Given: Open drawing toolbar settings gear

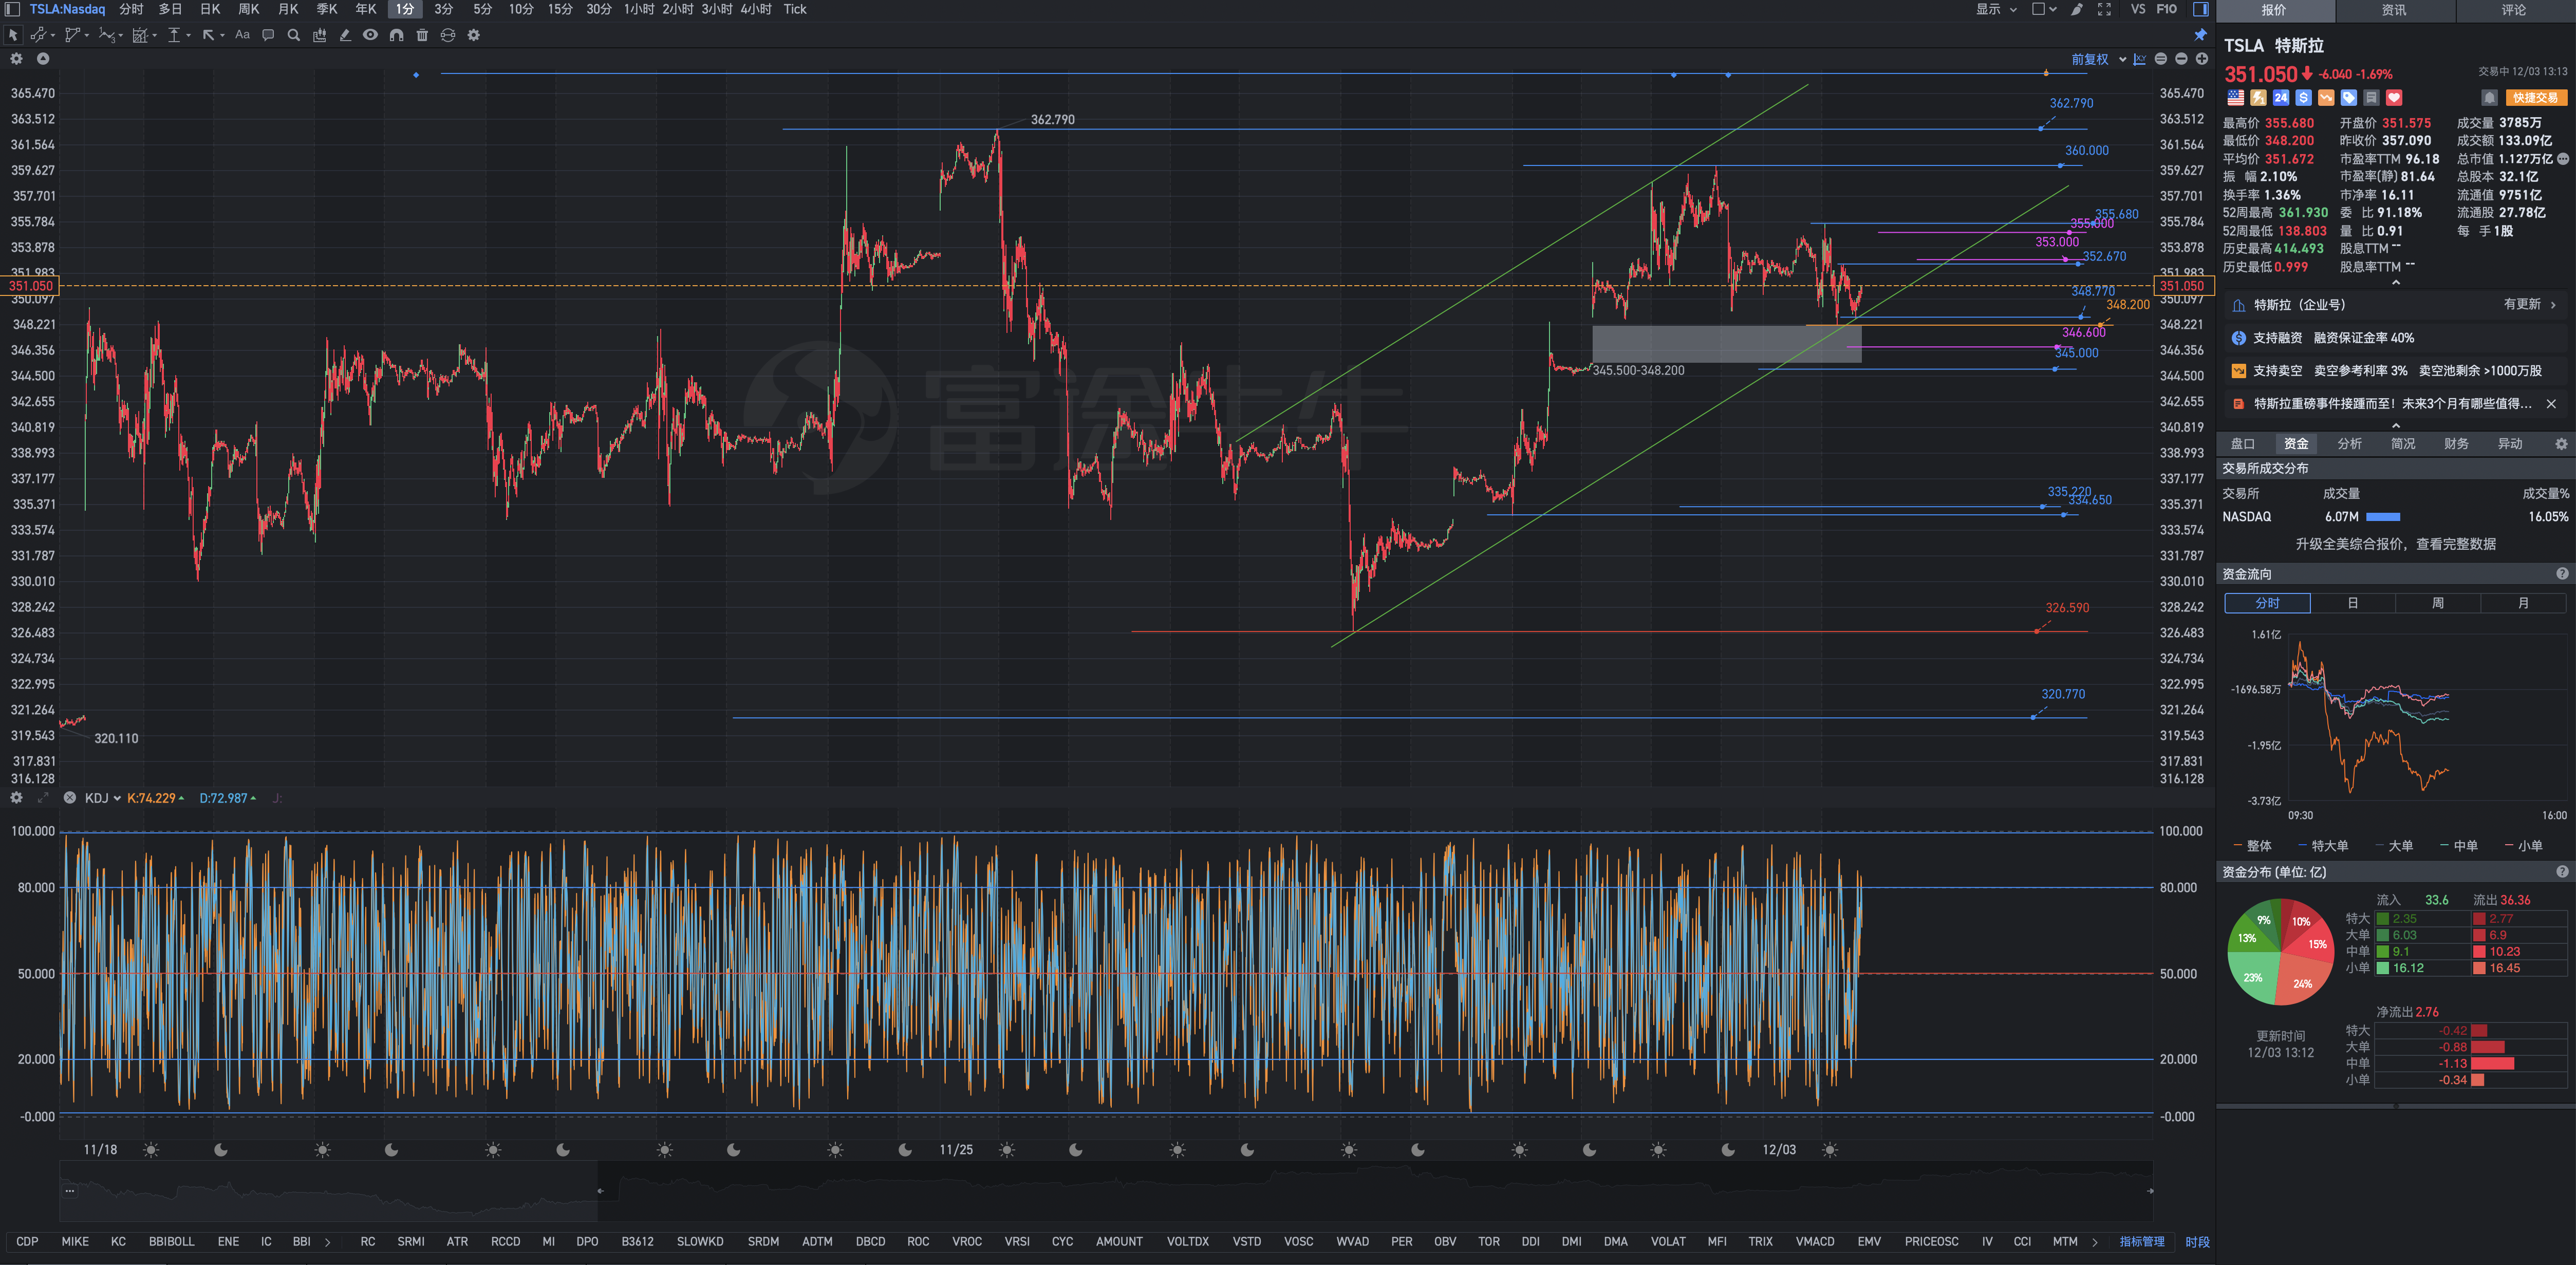Looking at the screenshot, I should (474, 35).
